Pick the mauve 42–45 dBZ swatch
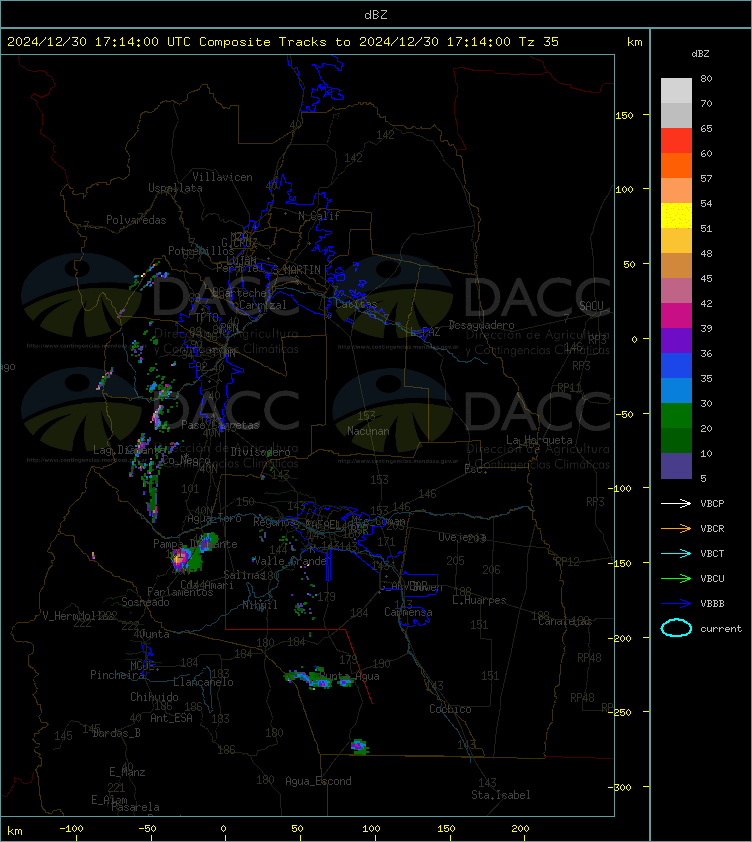 click(x=676, y=290)
